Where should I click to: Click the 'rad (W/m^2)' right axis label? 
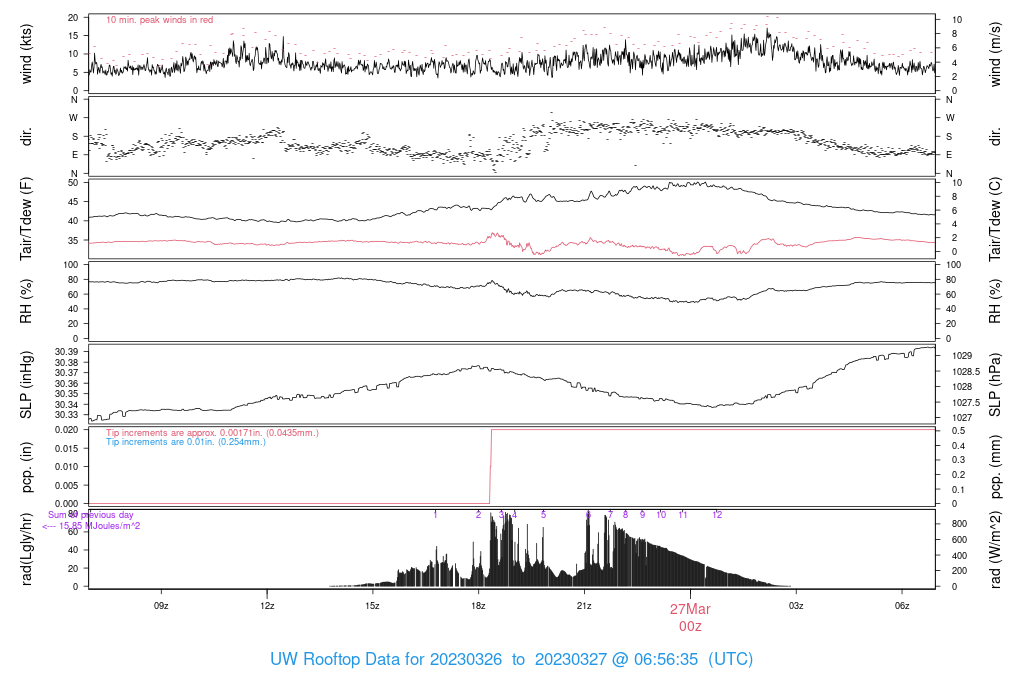[x=995, y=549]
